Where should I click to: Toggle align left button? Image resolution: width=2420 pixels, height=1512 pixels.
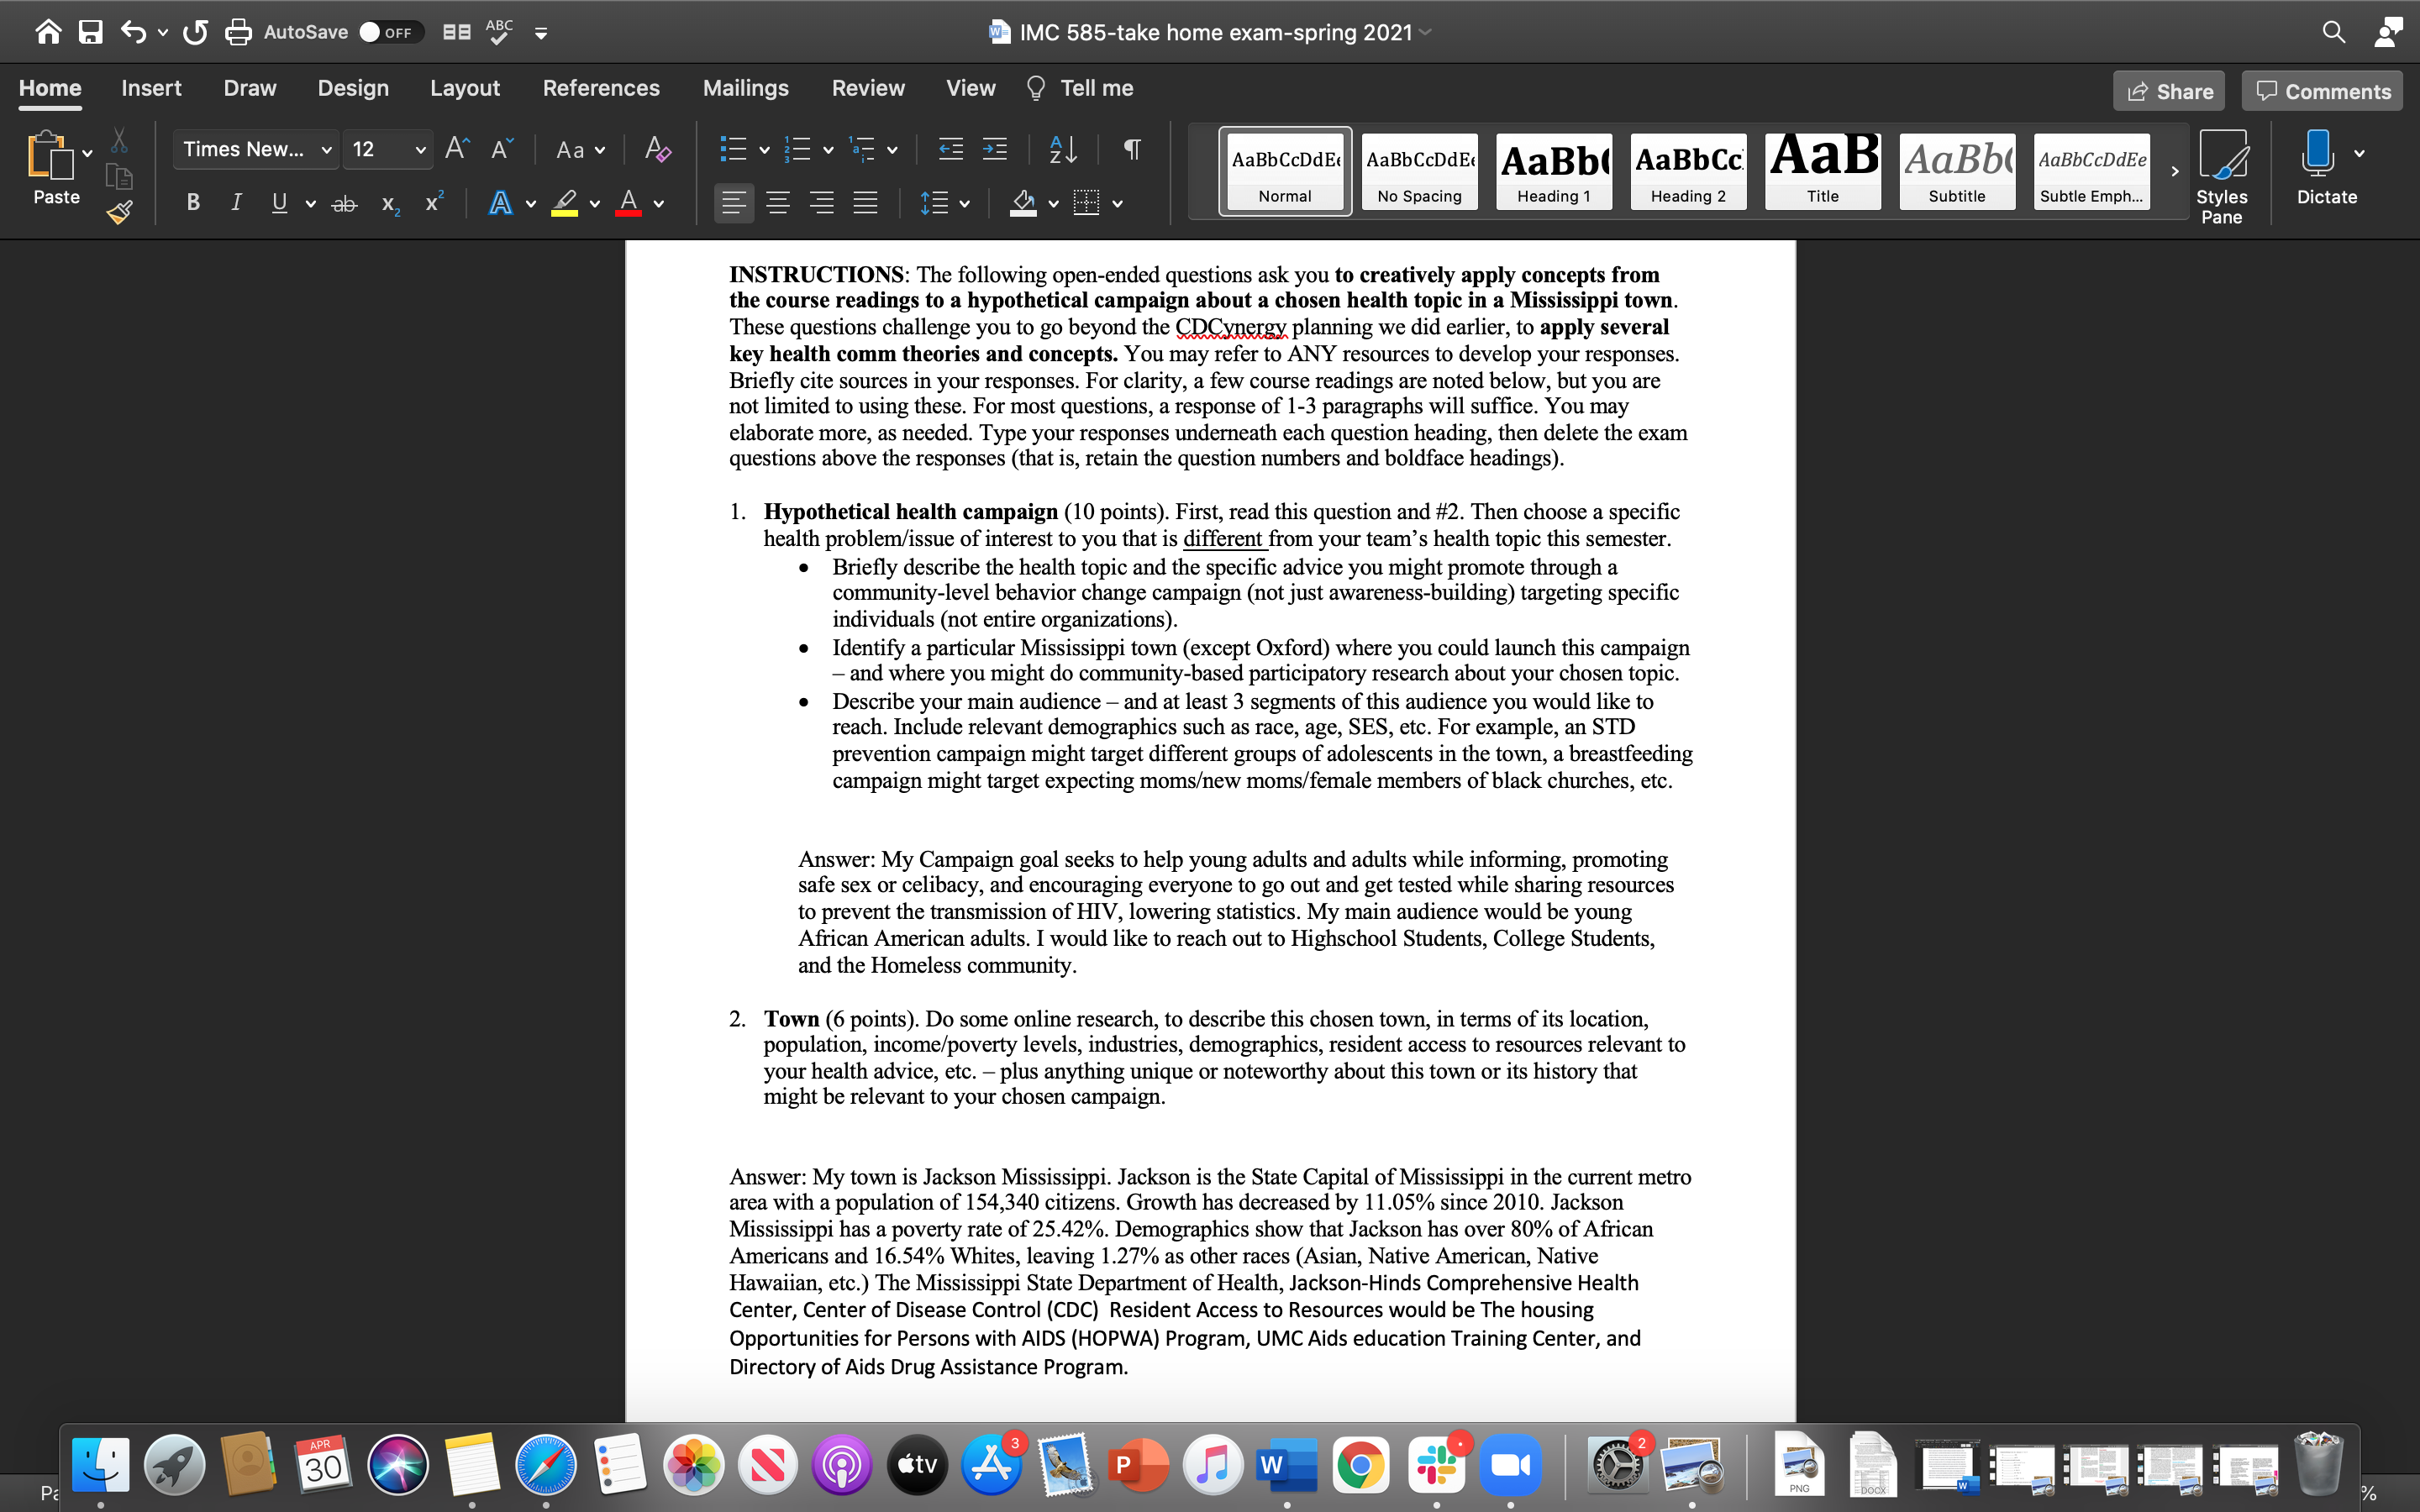[733, 203]
